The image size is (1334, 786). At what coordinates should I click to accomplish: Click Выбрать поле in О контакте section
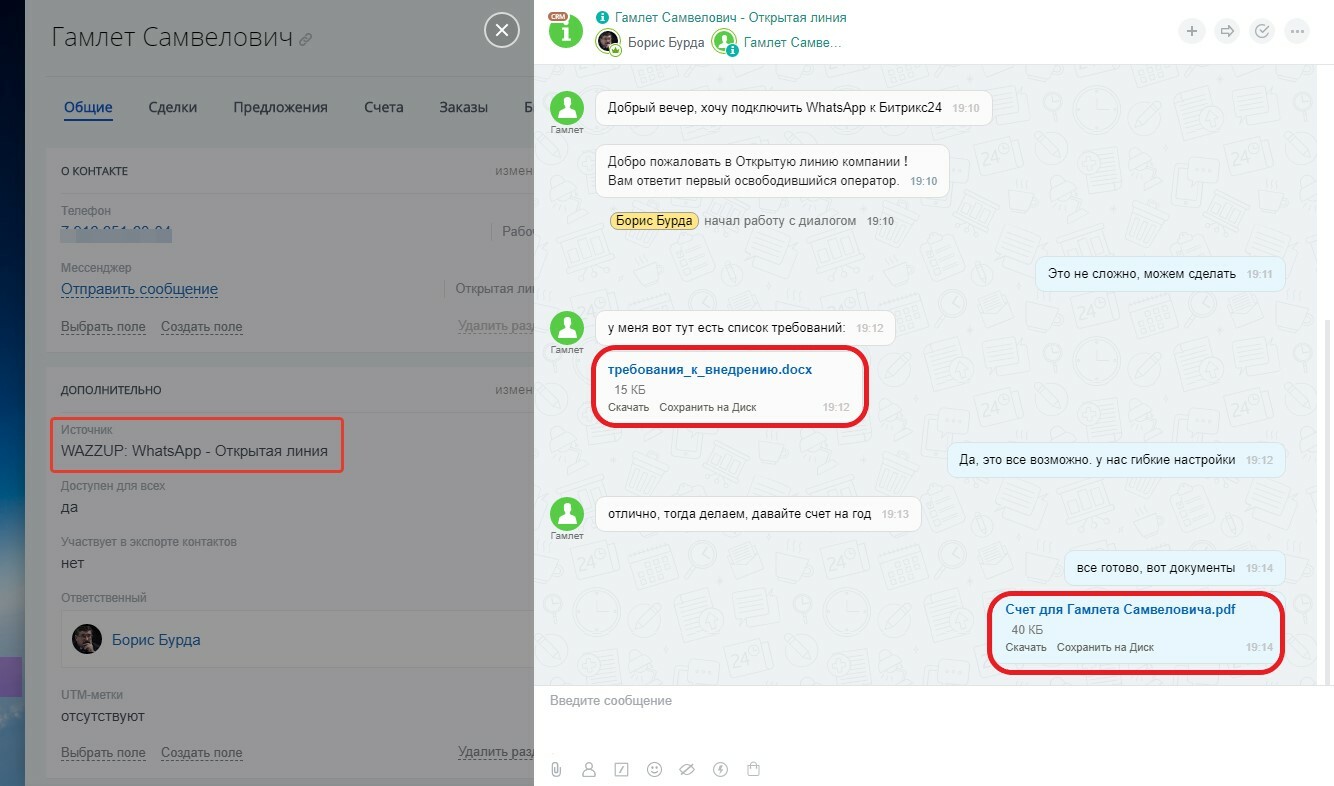click(x=103, y=327)
